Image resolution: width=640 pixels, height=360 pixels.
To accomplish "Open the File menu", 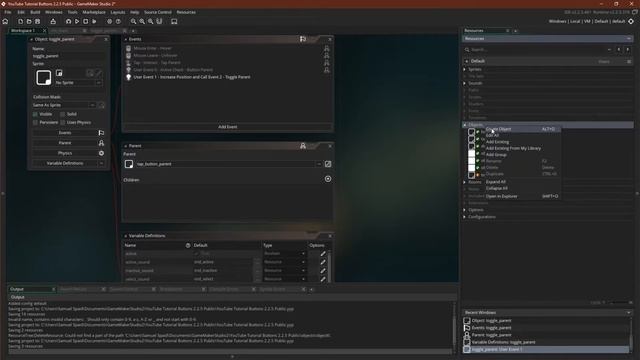I will pos(8,12).
